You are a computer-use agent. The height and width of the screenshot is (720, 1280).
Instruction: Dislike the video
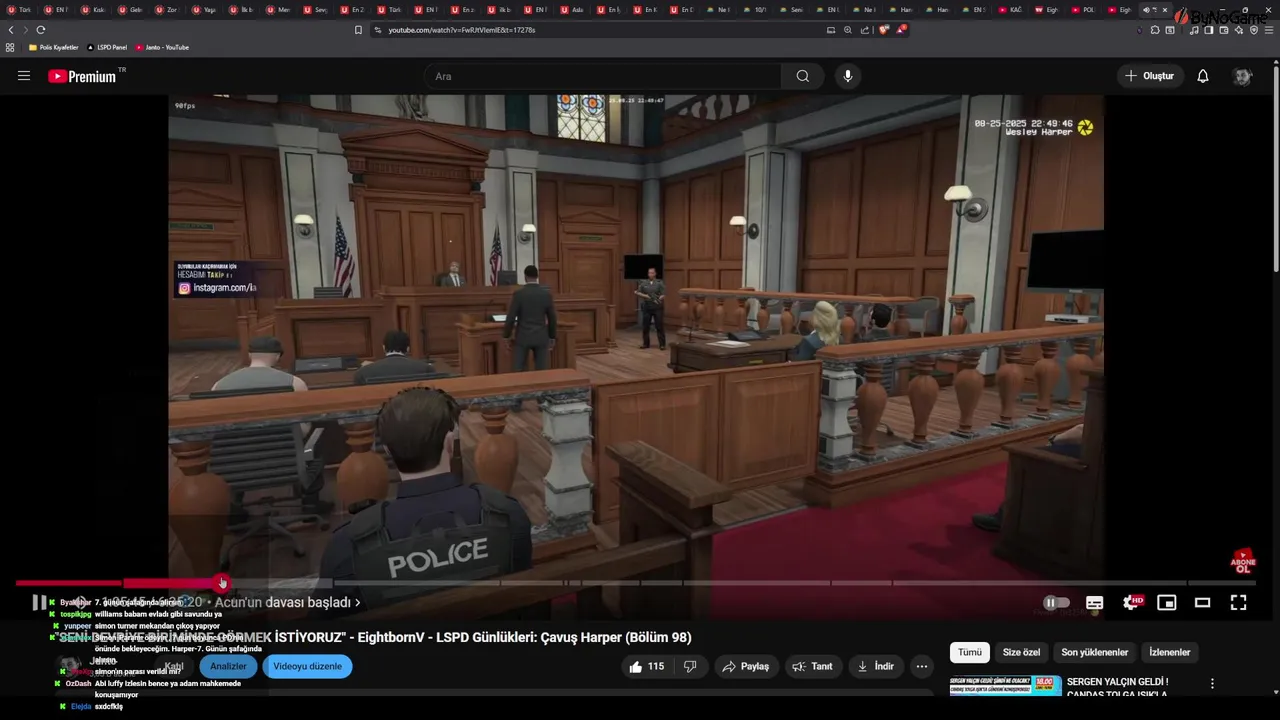pos(690,666)
